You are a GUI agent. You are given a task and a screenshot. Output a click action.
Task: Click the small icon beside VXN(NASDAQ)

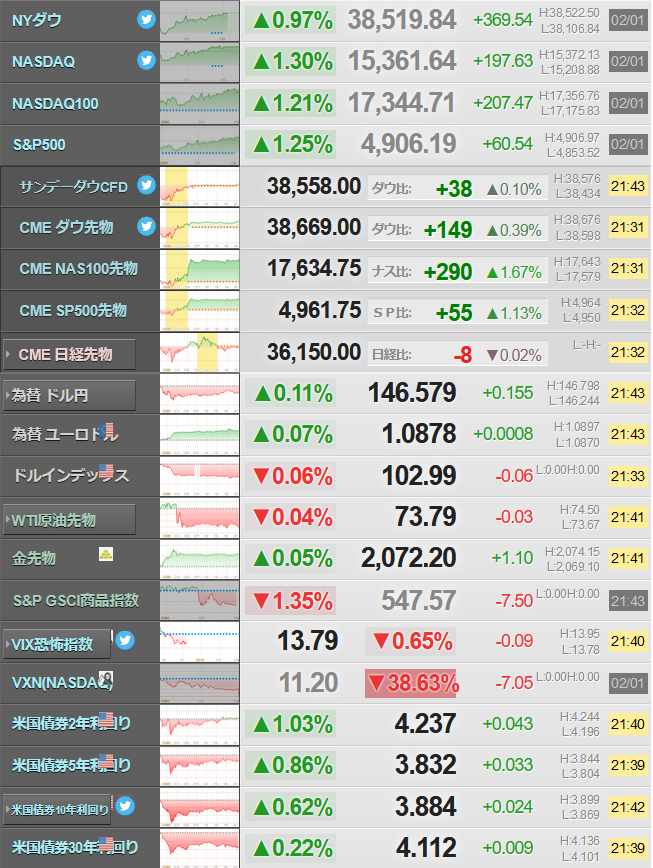106,678
